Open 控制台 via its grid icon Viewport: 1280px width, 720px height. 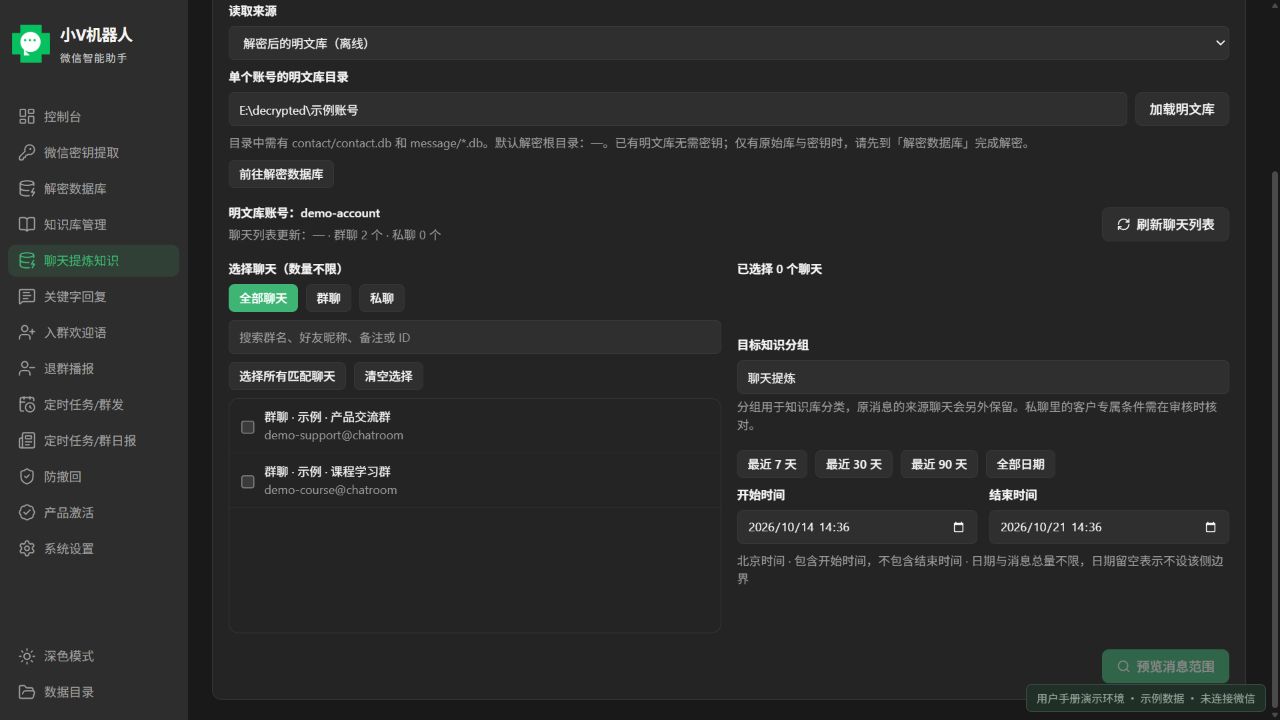[x=27, y=117]
